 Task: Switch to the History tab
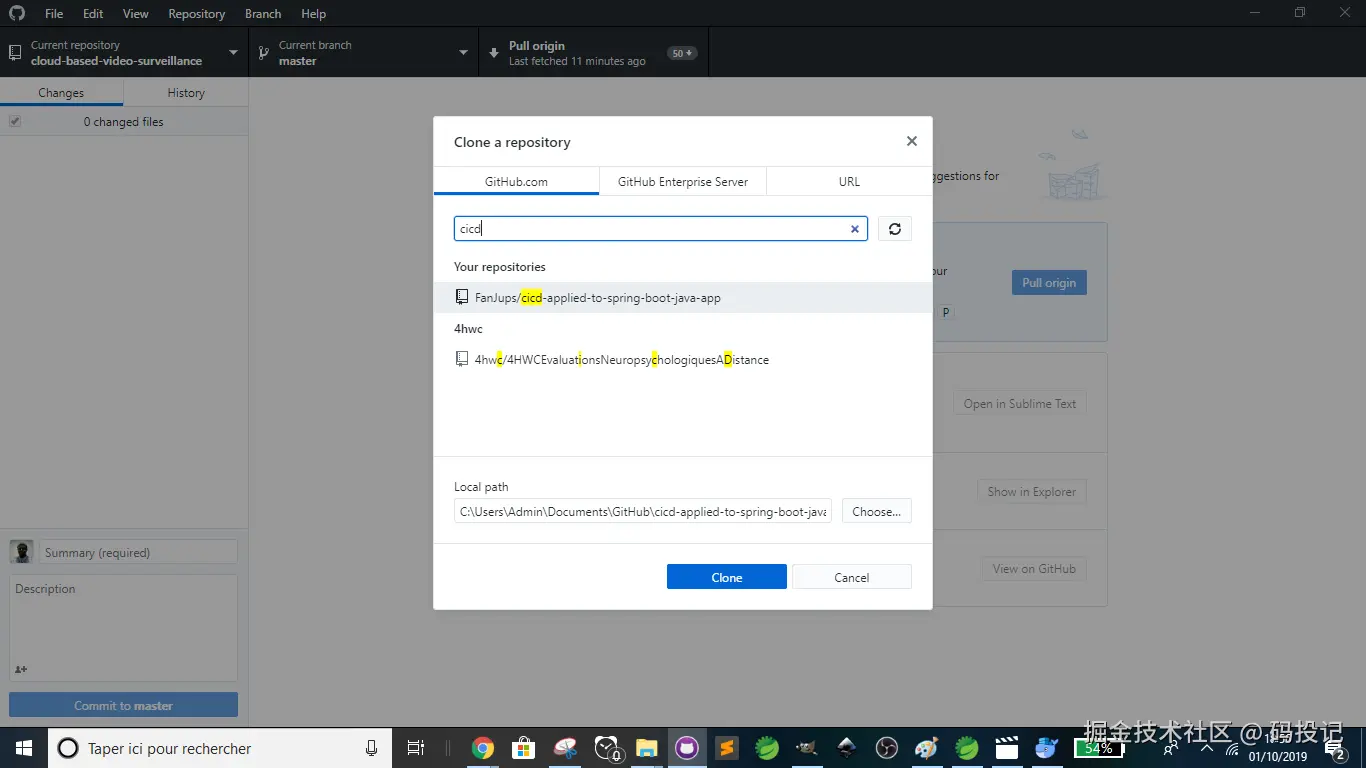[x=186, y=92]
